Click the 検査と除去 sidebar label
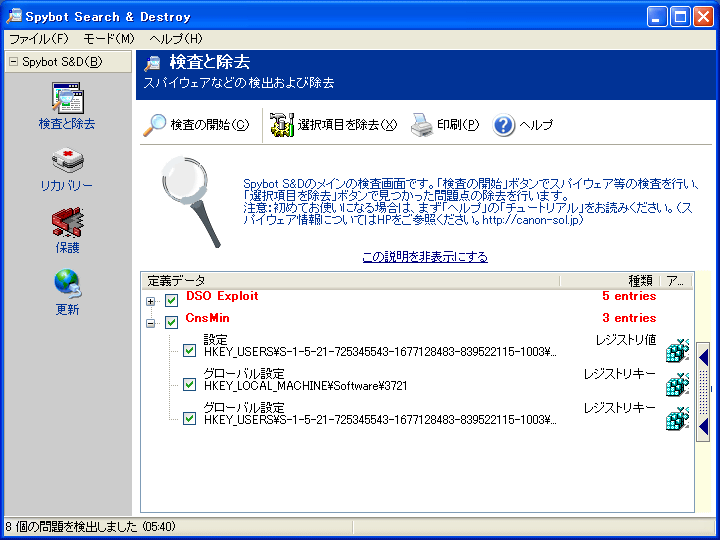Viewport: 720px width, 540px height. click(67, 124)
